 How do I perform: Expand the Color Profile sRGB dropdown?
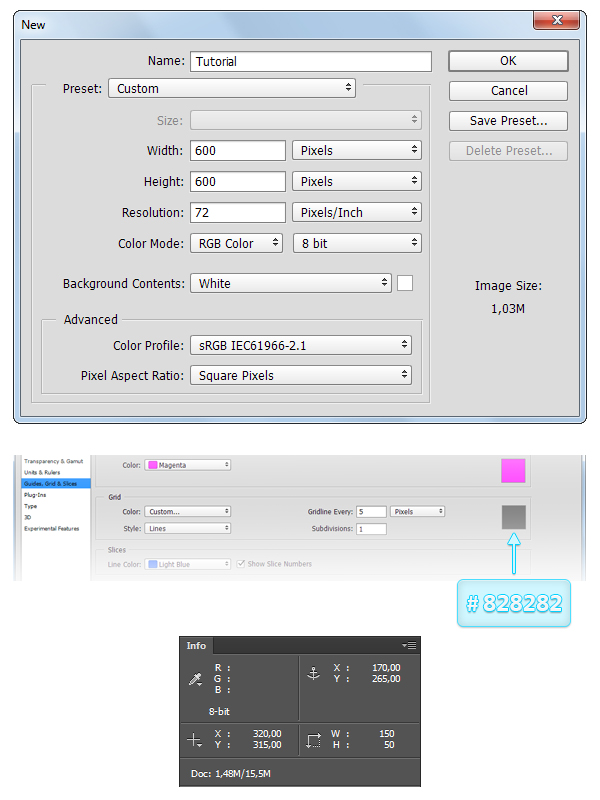tap(300, 345)
